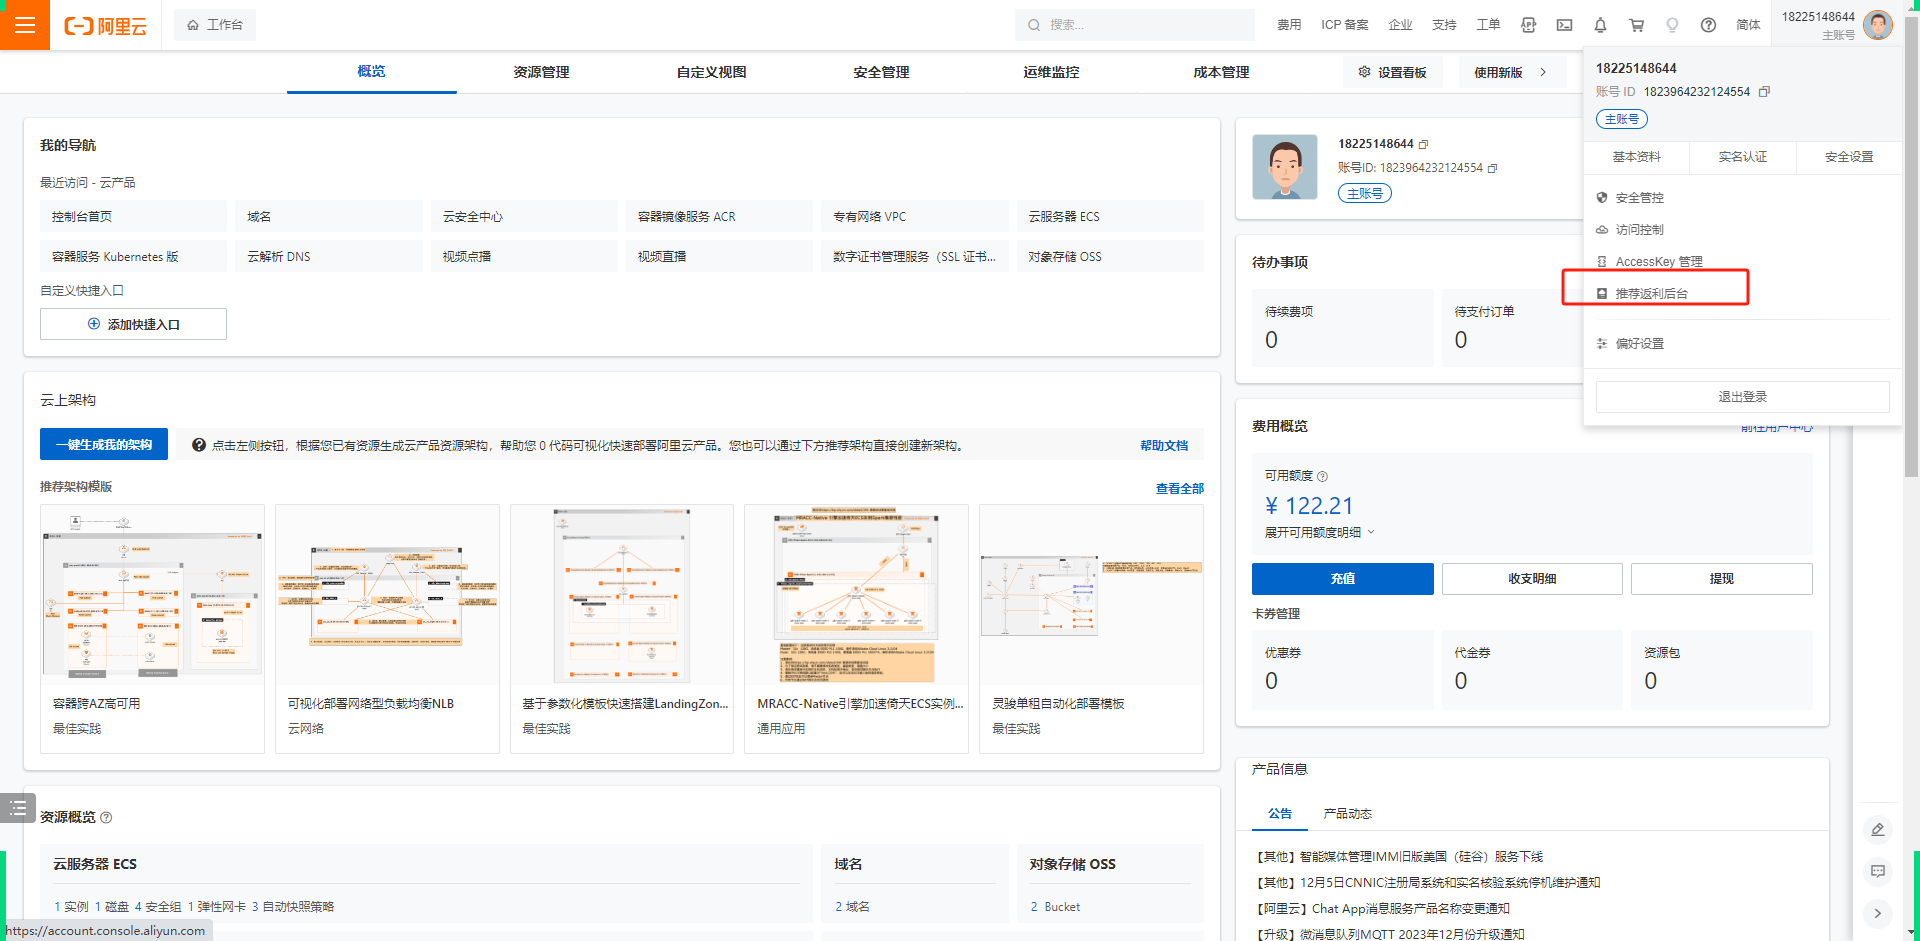Open the 企业 menu item

pos(1400,25)
